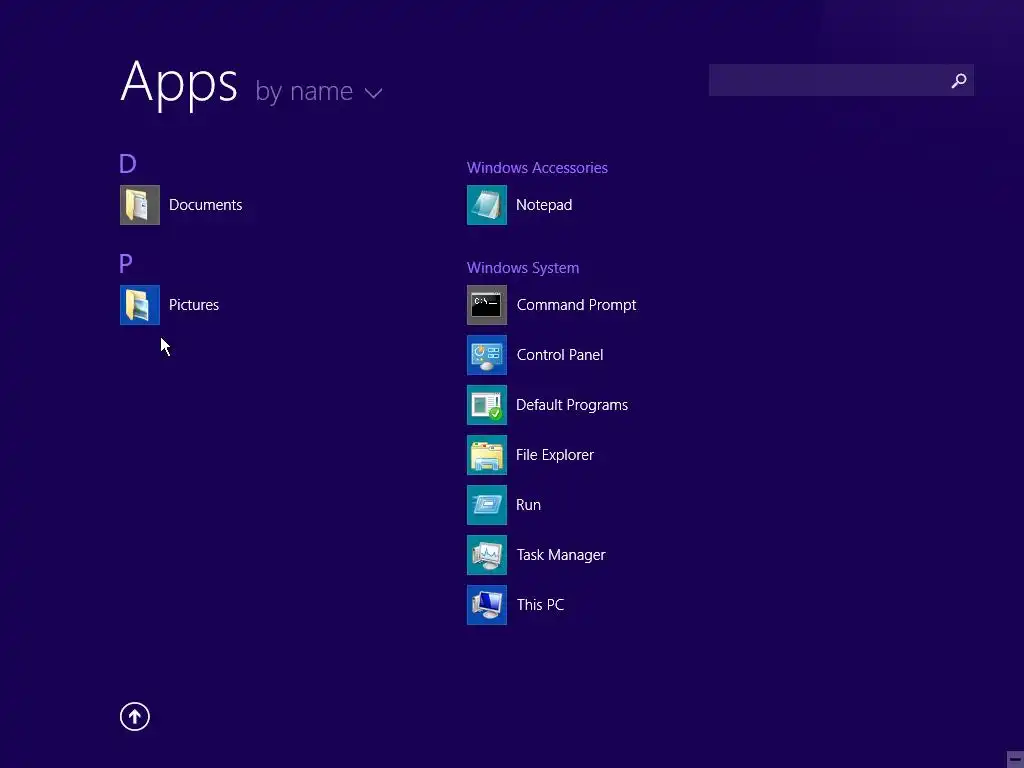Open the Pictures folder icon
The height and width of the screenshot is (768, 1024).
coord(140,305)
